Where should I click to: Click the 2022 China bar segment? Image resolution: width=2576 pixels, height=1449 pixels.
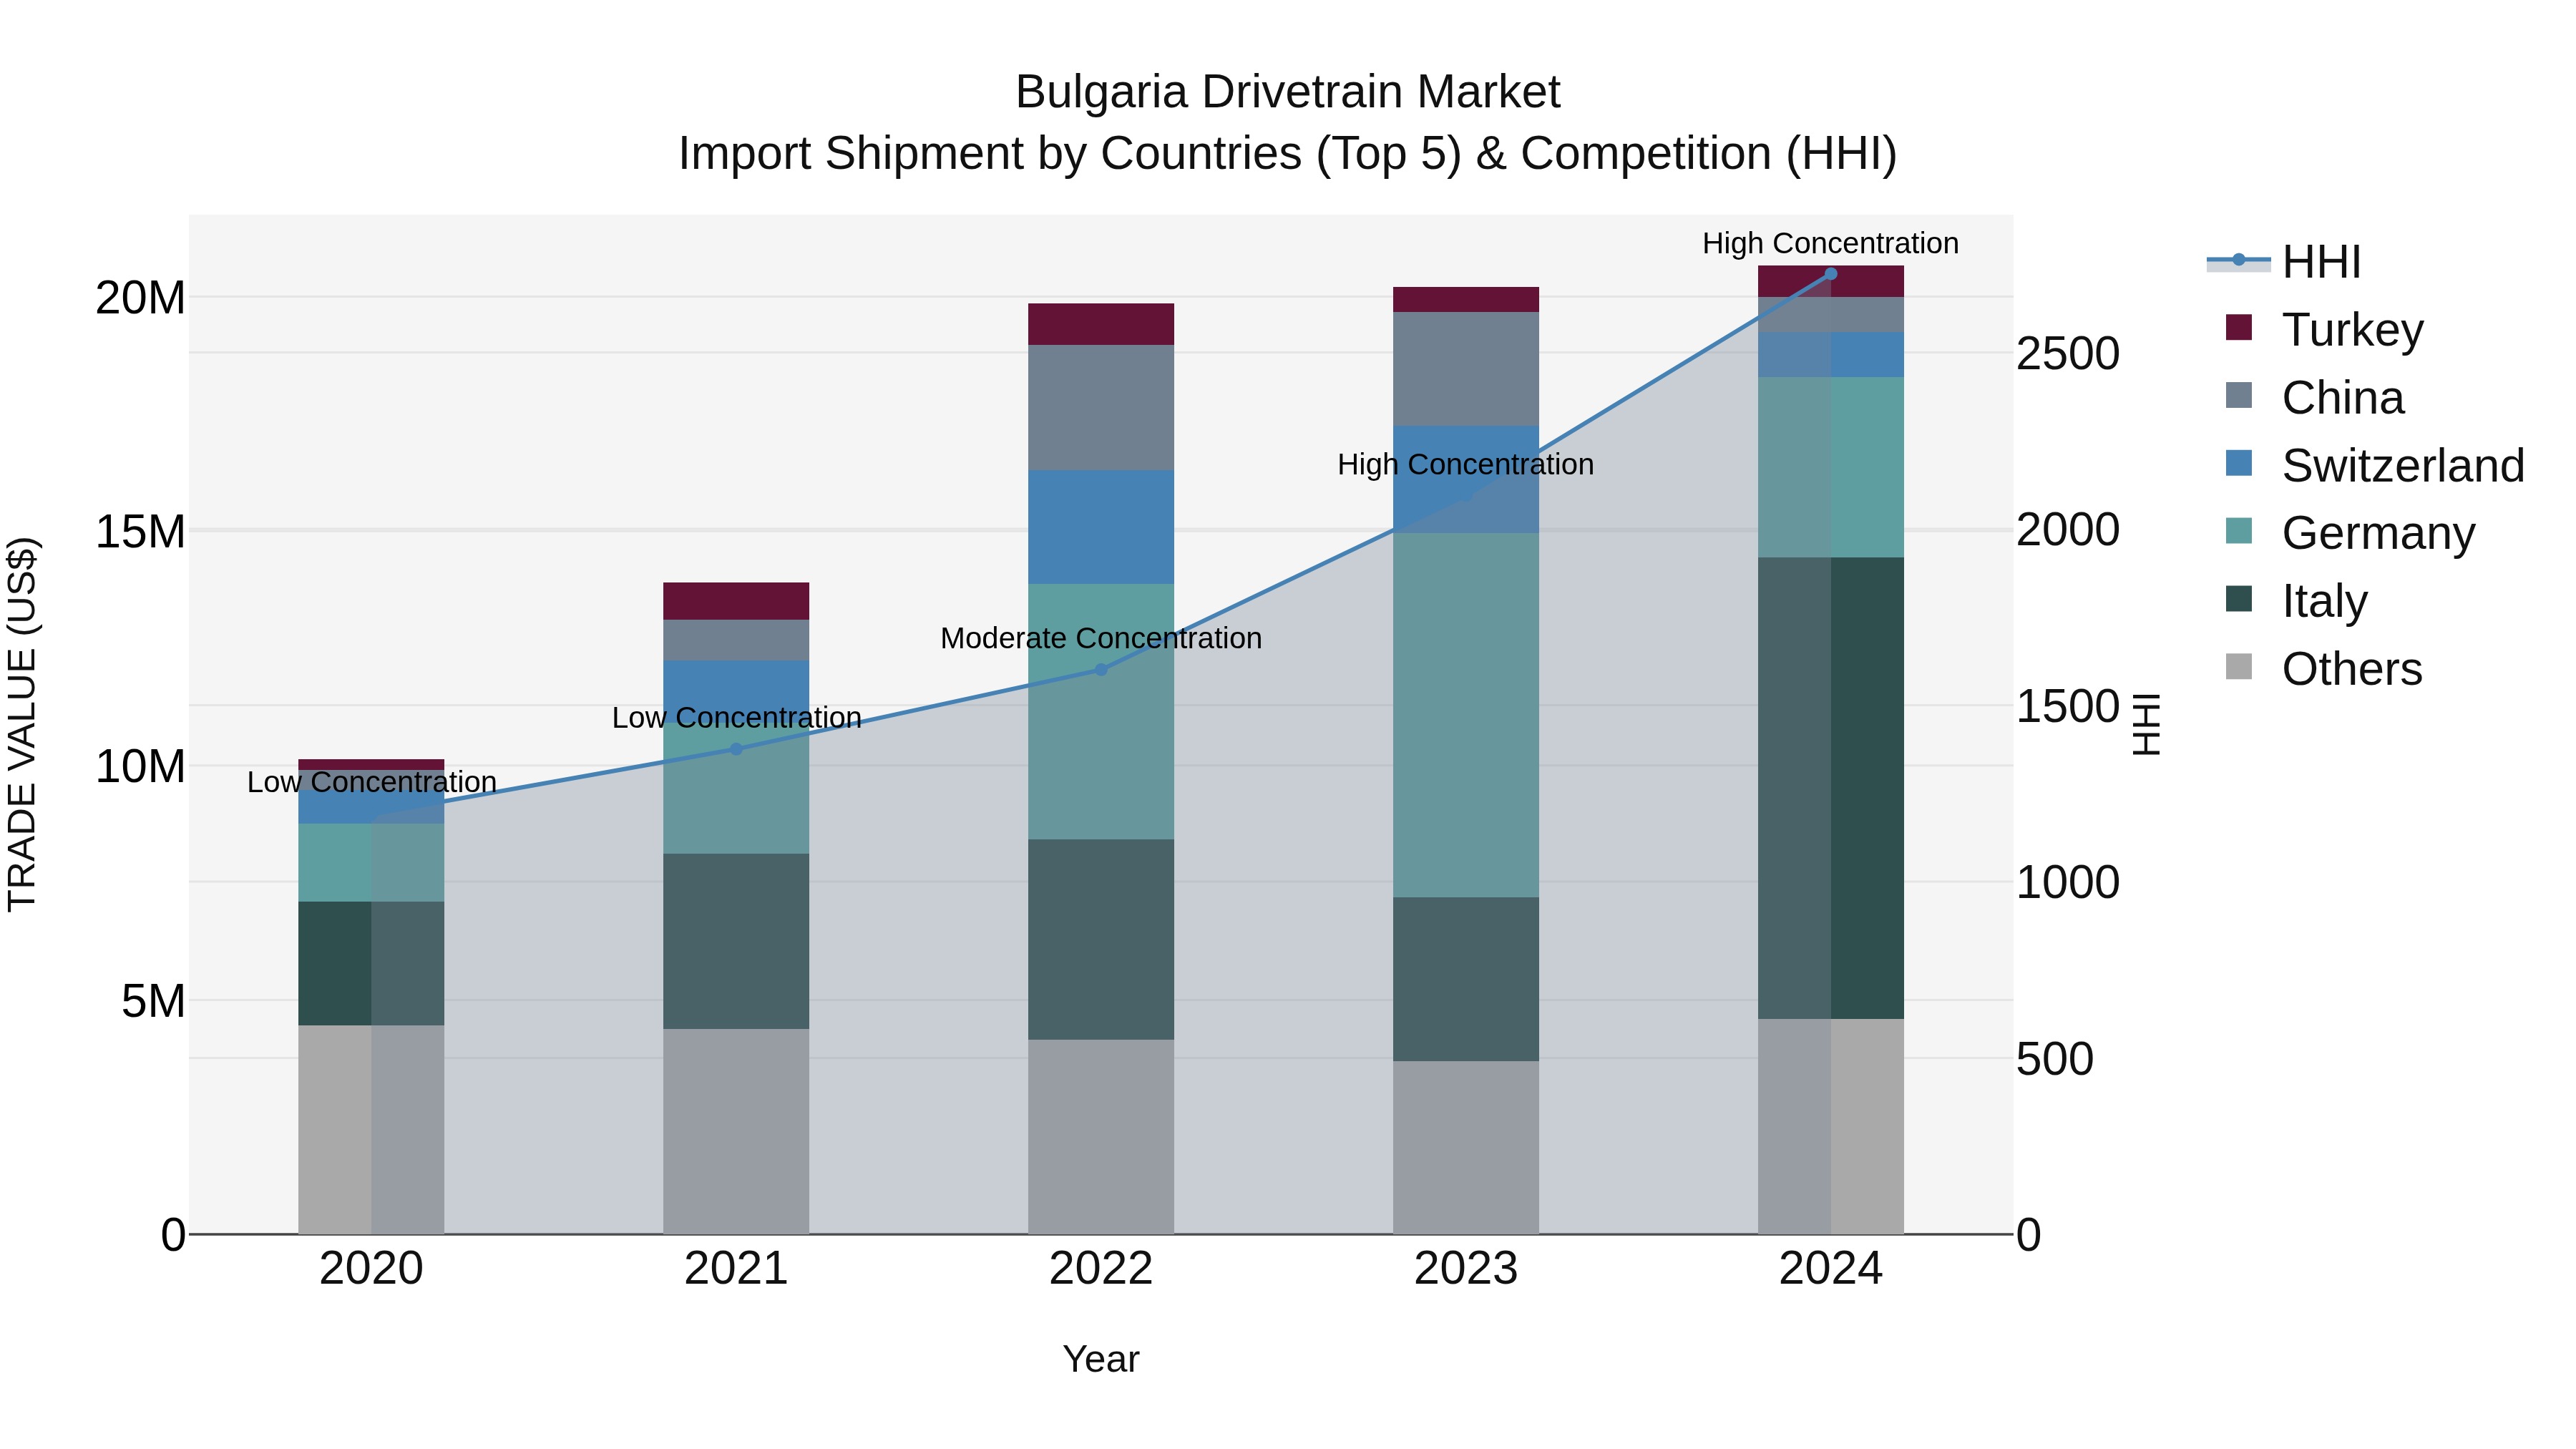click(x=1101, y=408)
